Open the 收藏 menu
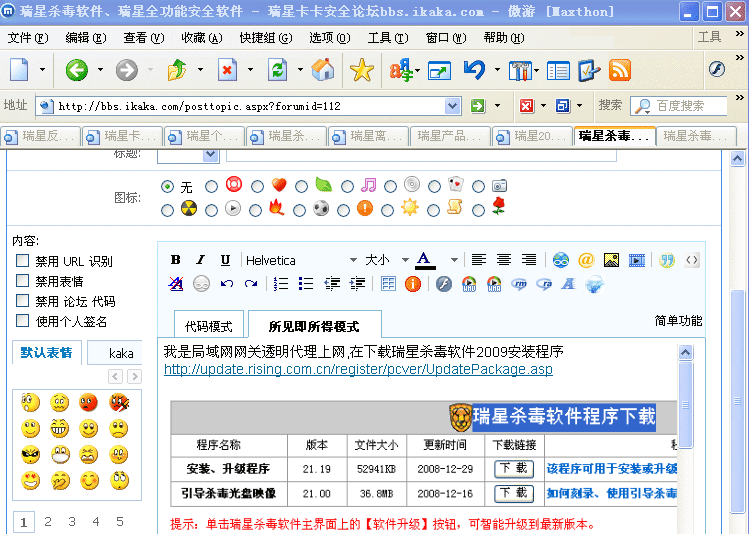 point(201,38)
